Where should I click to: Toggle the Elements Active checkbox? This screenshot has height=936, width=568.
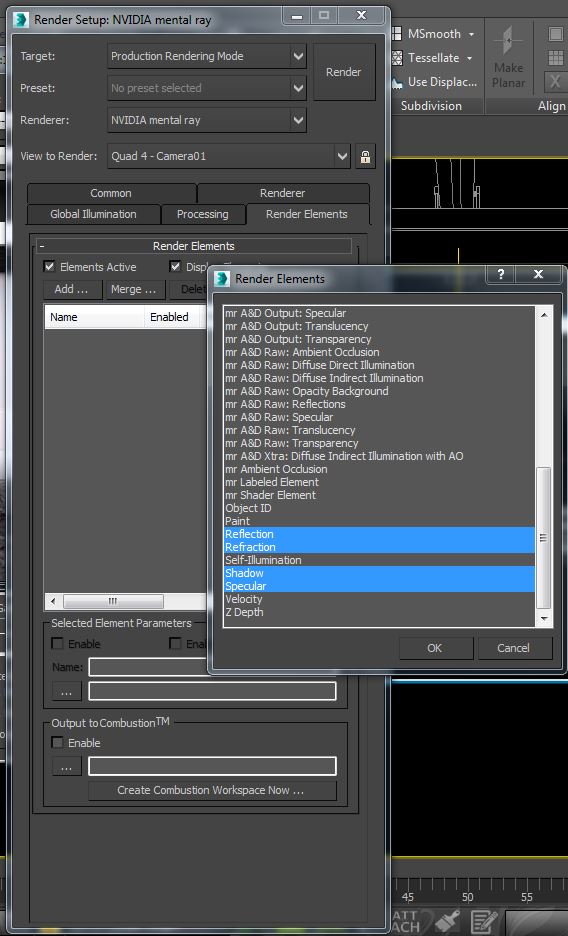click(50, 266)
